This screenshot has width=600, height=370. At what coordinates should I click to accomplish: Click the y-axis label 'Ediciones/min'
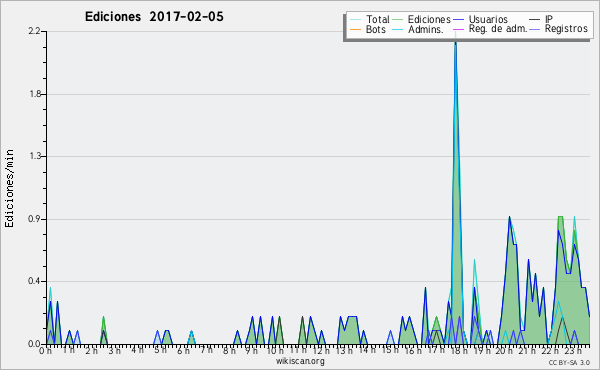[x=9, y=188]
